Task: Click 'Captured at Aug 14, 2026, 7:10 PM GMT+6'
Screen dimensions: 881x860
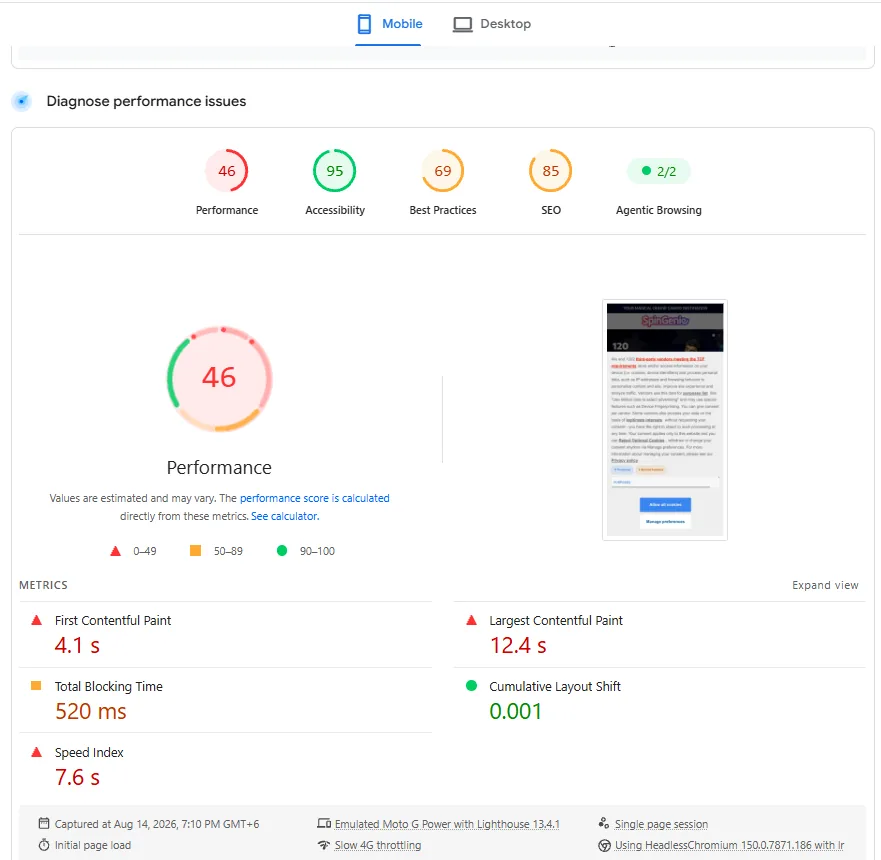Action: pos(157,824)
